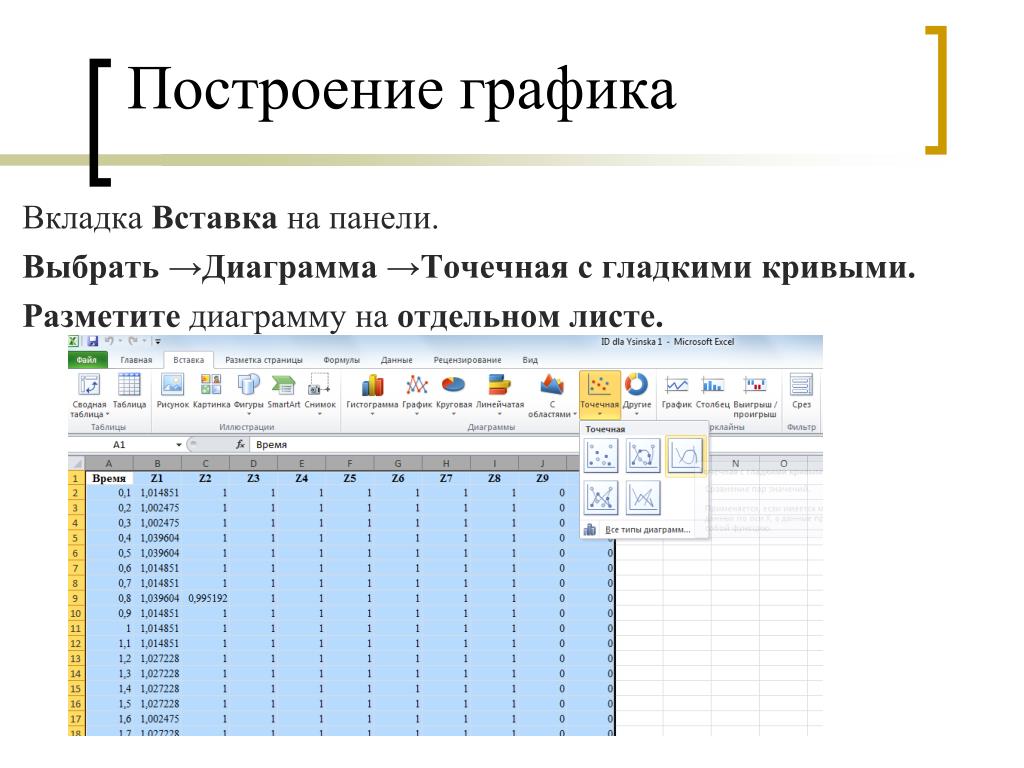
Task: Click the Undo arrow in quick access toolbar
Action: (x=109, y=341)
